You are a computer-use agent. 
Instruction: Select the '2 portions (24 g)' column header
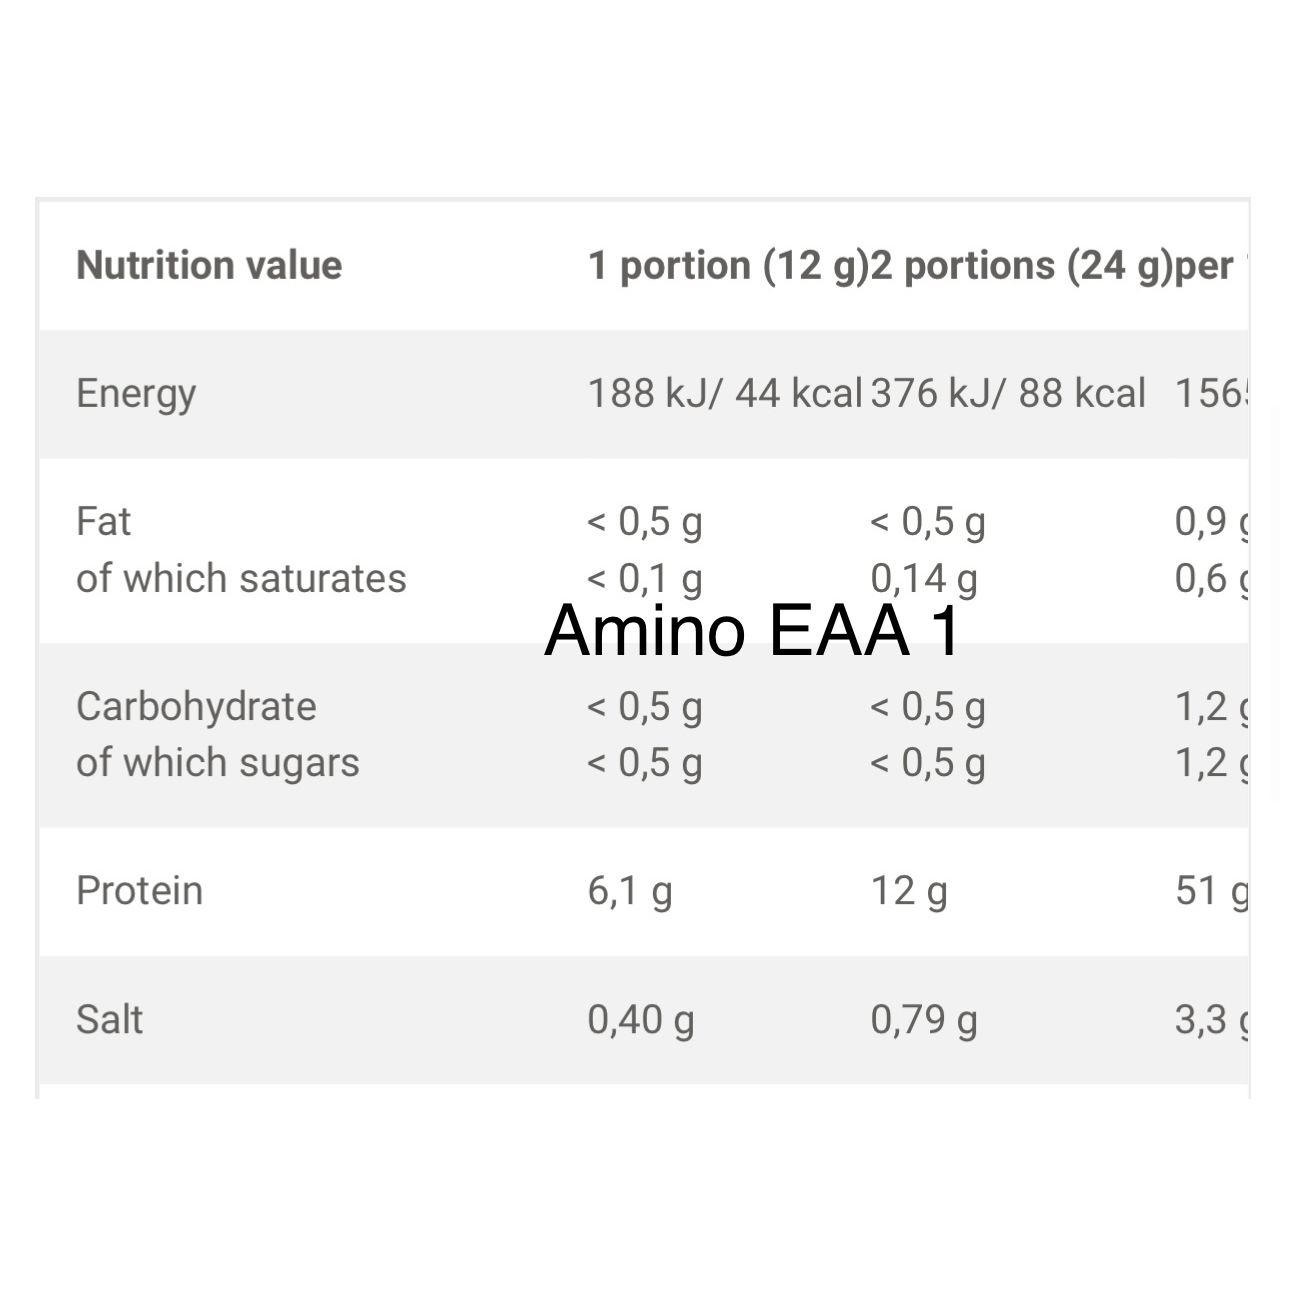[x=1022, y=266]
